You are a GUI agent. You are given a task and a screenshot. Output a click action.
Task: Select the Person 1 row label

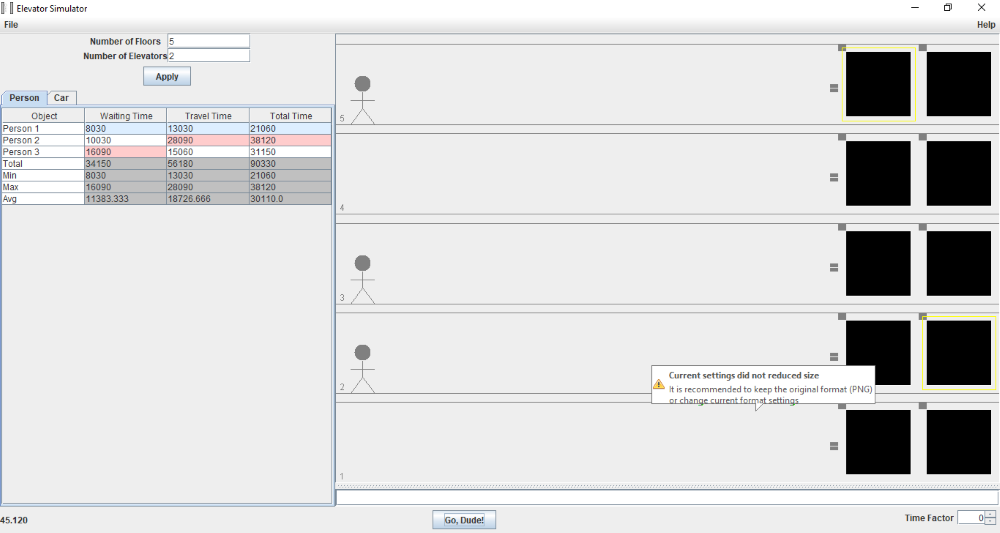43,129
